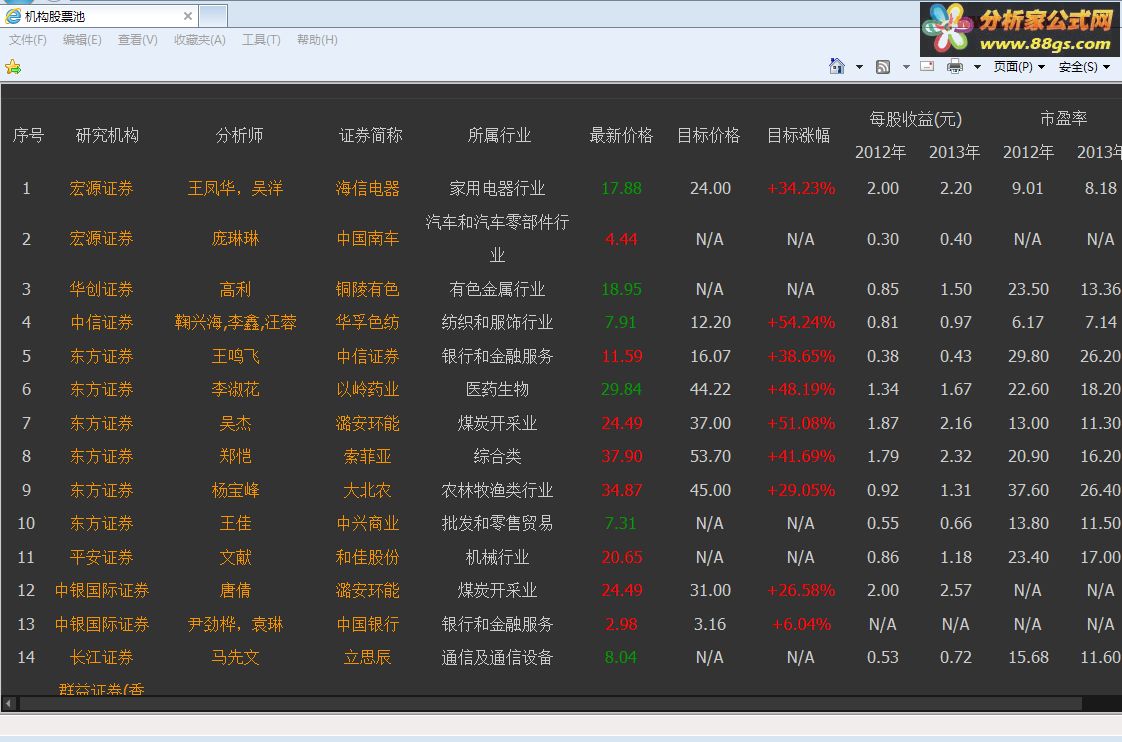Viewport: 1122px width, 742px height.
Task: Open the 文件(F) menu
Action: coord(27,40)
